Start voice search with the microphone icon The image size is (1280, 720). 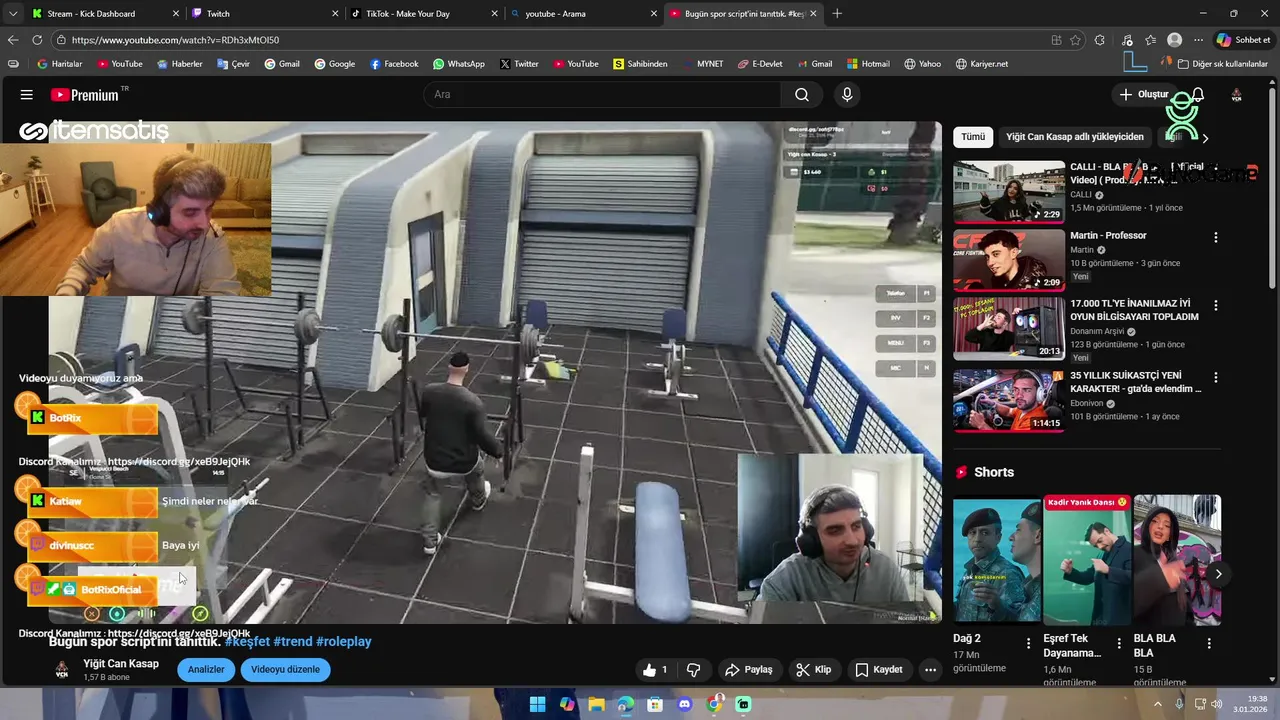847,95
